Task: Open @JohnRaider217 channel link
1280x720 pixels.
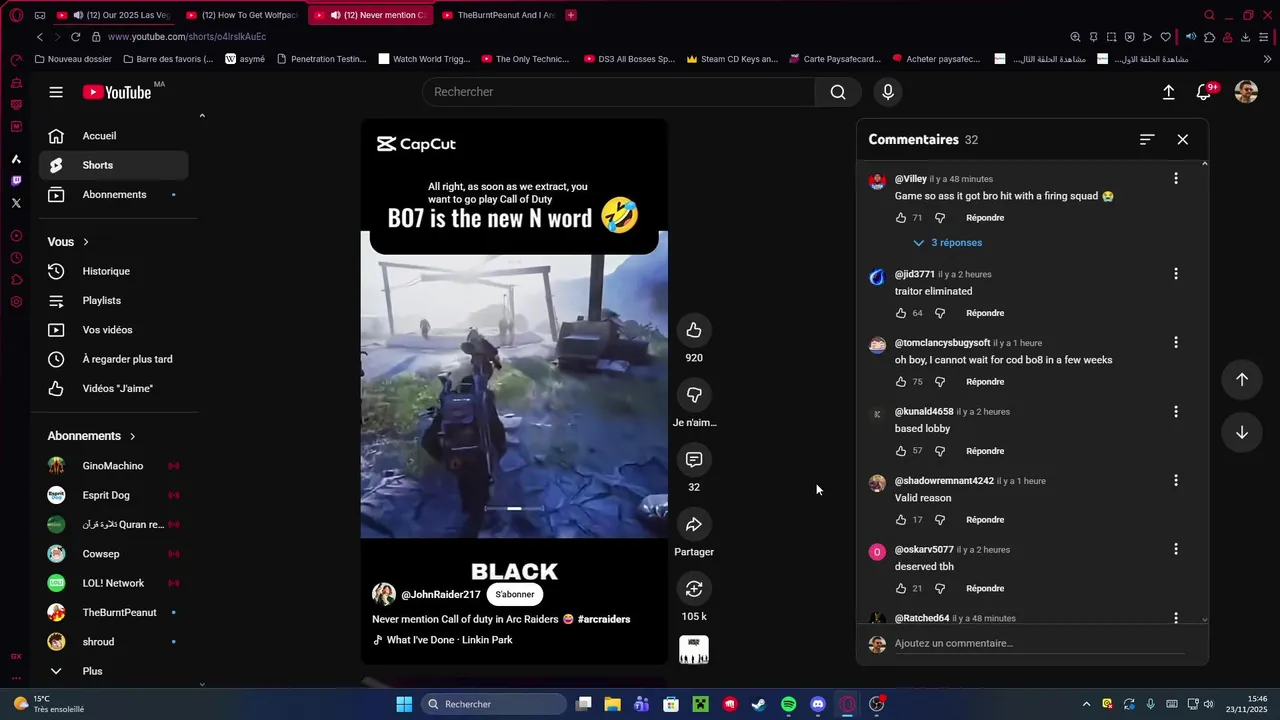Action: click(440, 595)
